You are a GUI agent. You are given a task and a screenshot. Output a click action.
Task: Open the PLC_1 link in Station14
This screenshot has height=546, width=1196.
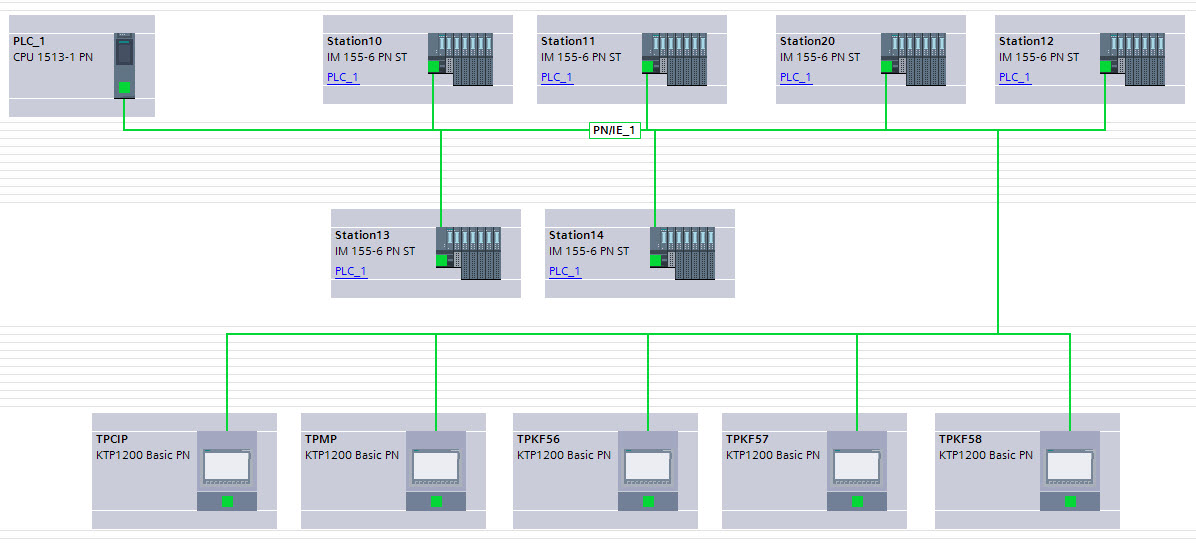564,271
